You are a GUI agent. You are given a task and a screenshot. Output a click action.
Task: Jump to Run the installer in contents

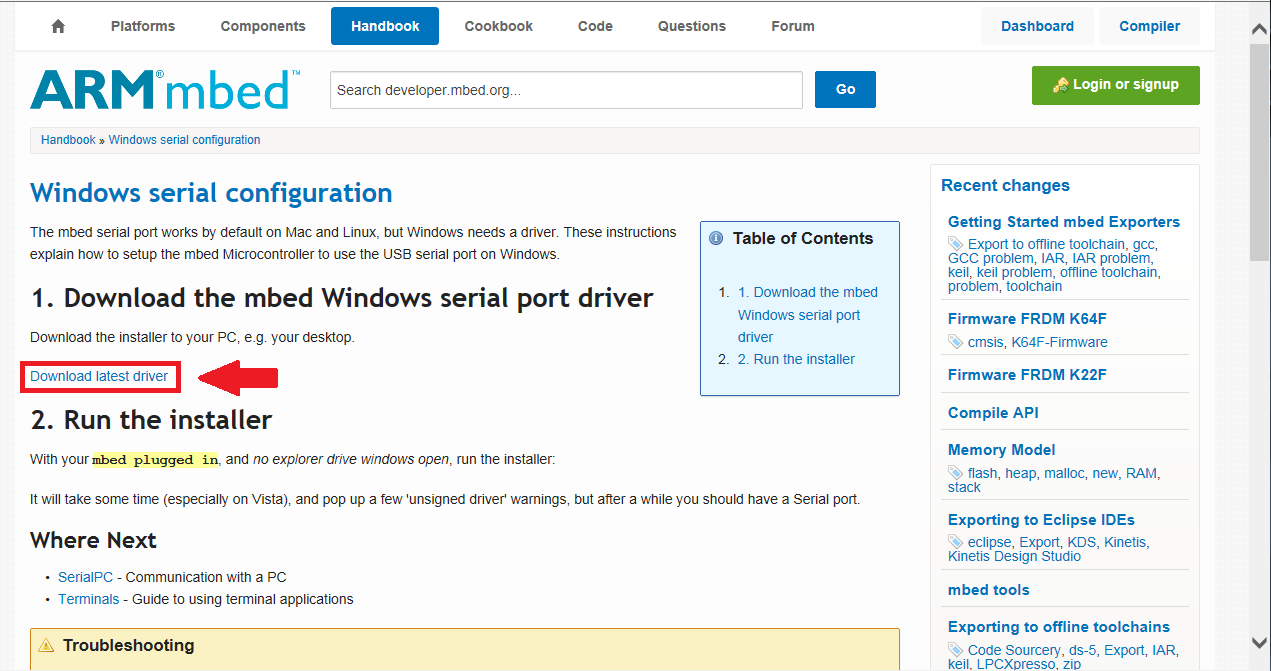pos(796,359)
